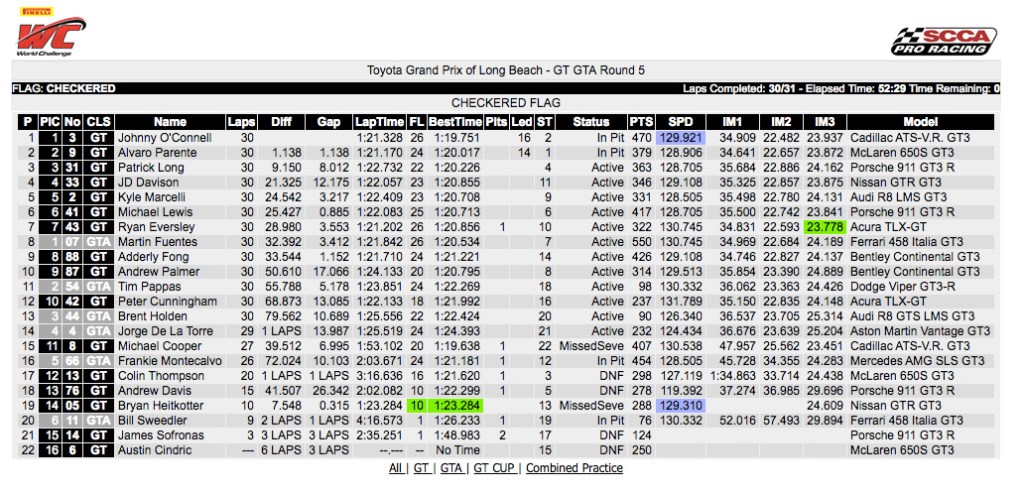Click green highlighted best time 1:23.284
The image size is (1024, 494).
[x=455, y=405]
